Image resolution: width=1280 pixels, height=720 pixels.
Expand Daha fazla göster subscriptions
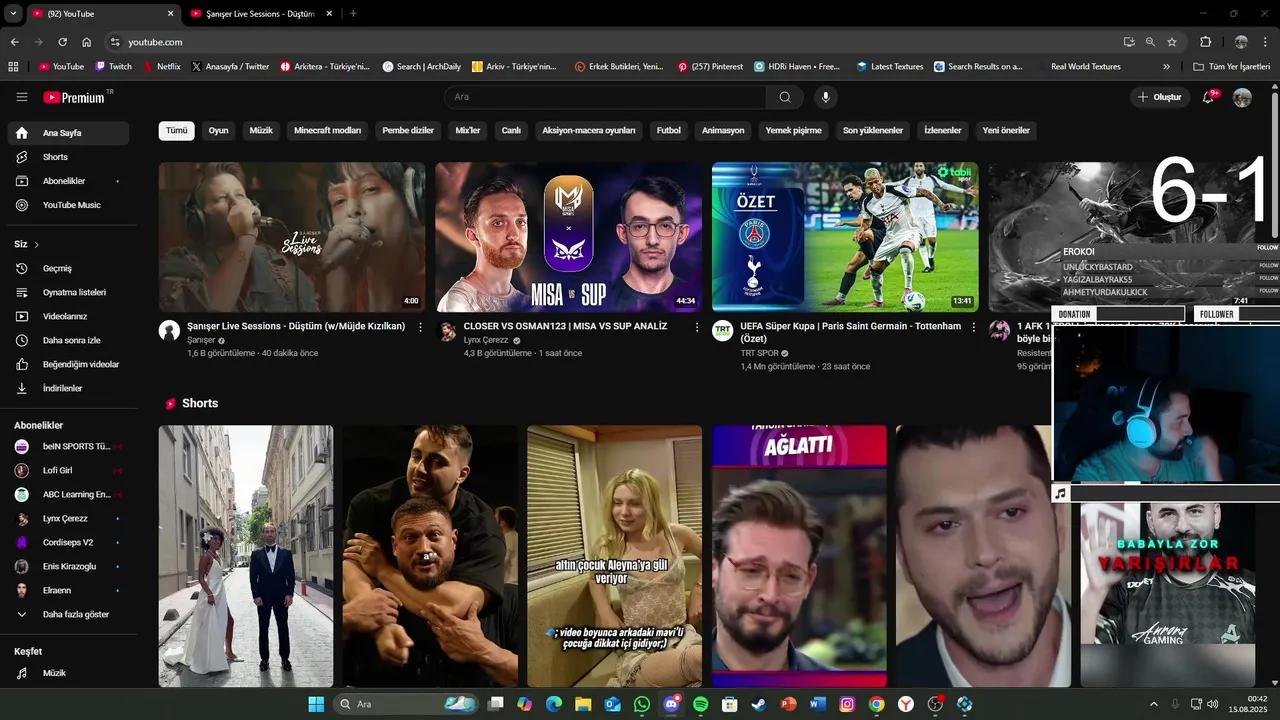(68, 614)
